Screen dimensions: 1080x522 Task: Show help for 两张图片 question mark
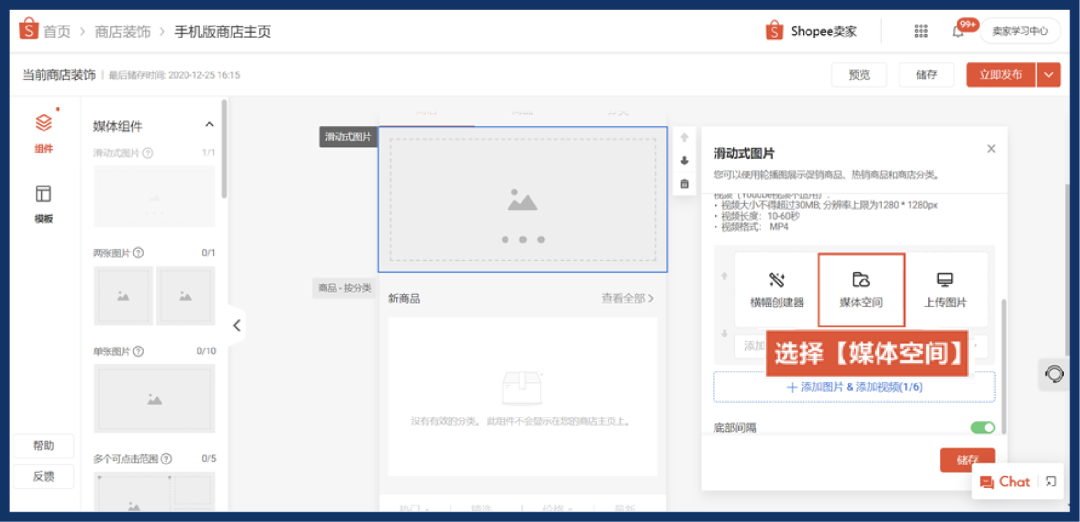point(138,253)
